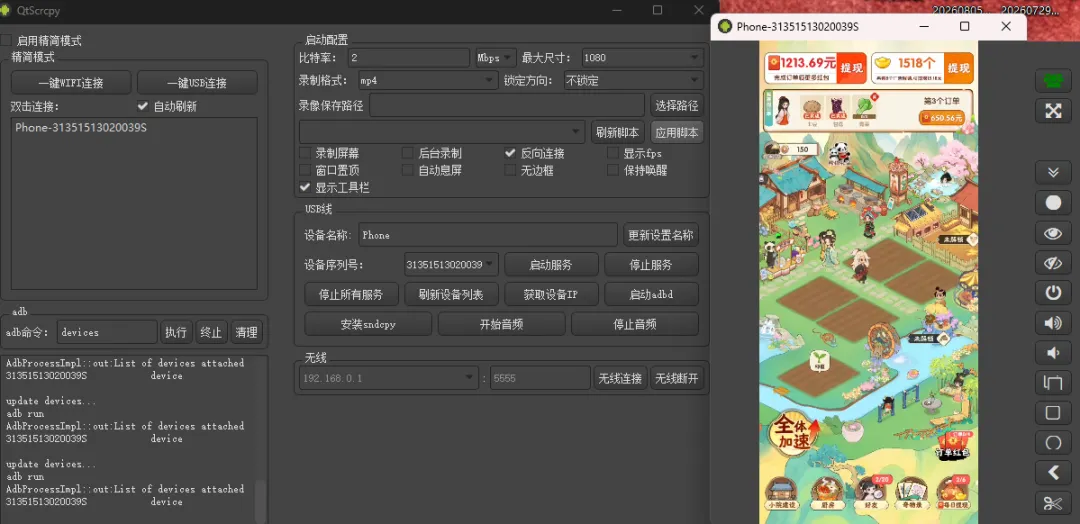Uncheck 自动刷新 checkbox
This screenshot has height=524, width=1080.
(x=143, y=106)
